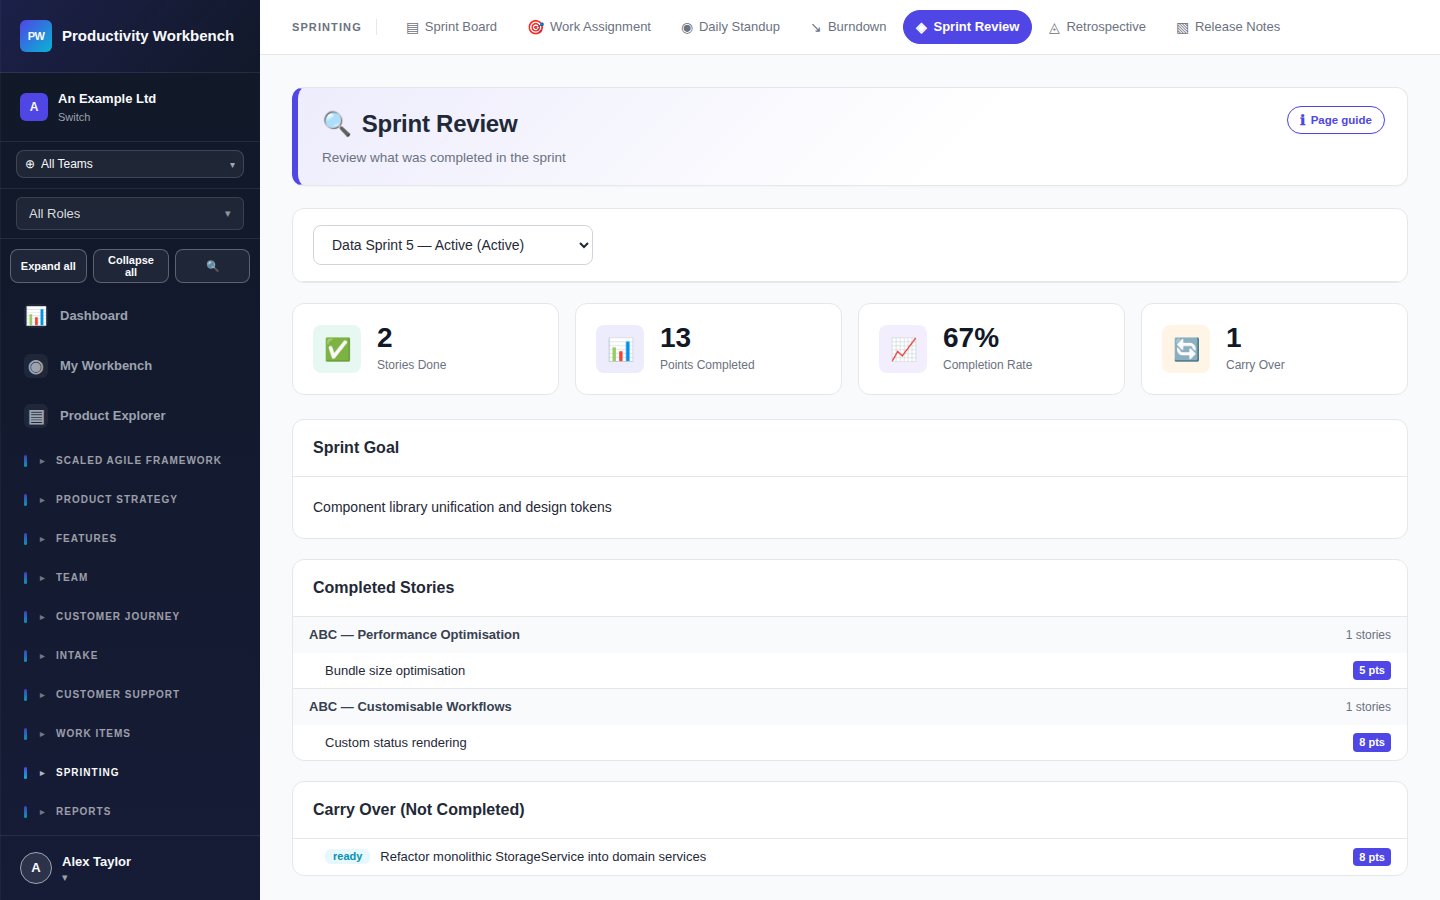
Task: Click the PW logo icon
Action: point(36,36)
